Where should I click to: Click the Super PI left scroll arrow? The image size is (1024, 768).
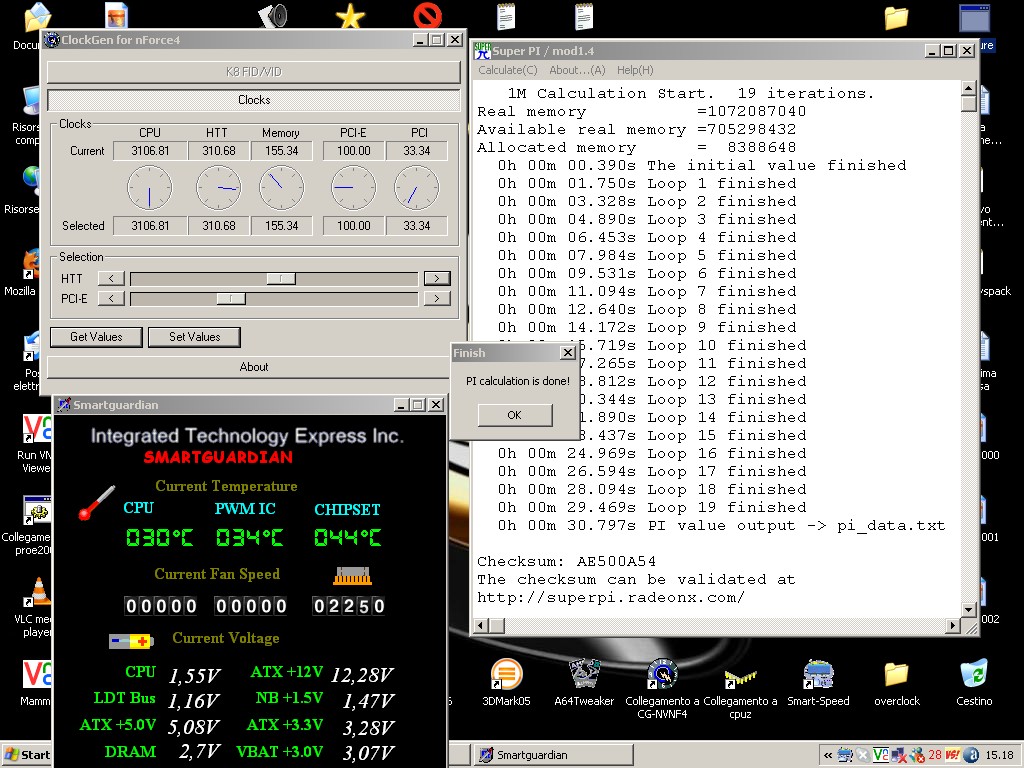click(482, 626)
